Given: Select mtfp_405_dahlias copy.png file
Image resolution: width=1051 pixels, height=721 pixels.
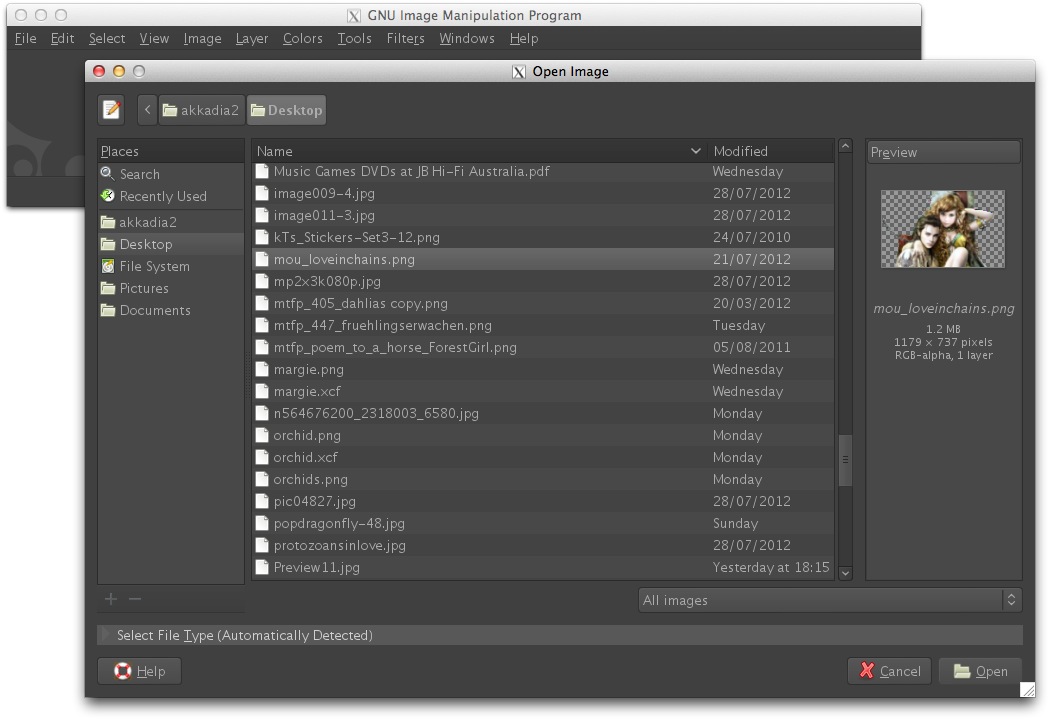Looking at the screenshot, I should 543,304.
